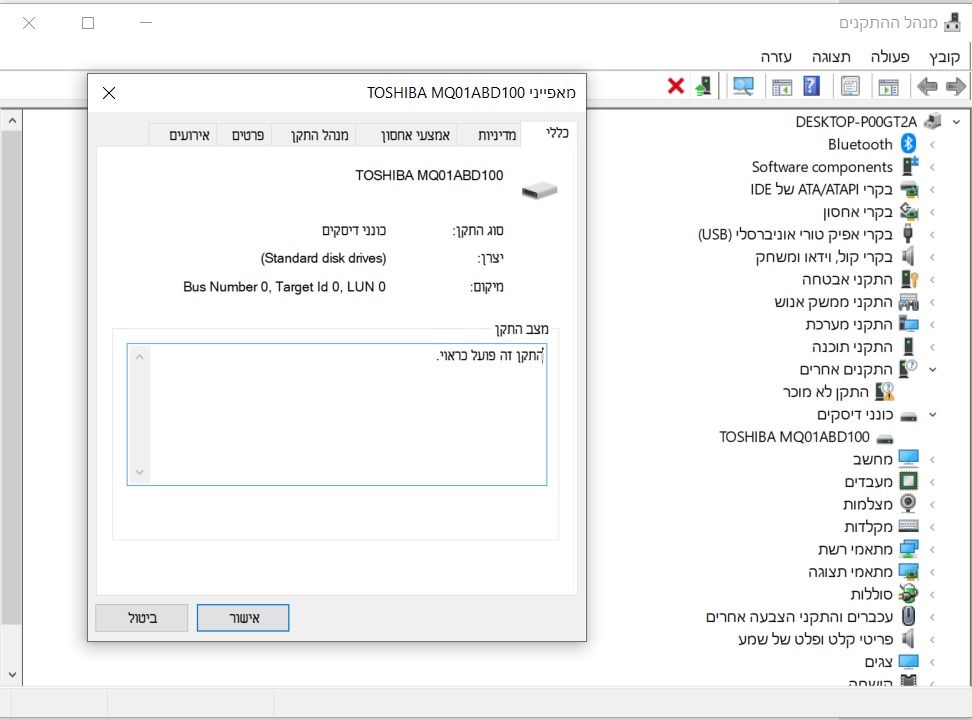Viewport: 972px width, 720px height.
Task: Open the קובץ menu
Action: (x=944, y=57)
